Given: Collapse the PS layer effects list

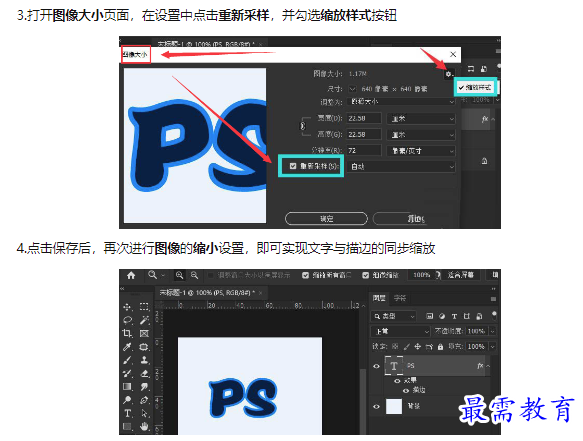Looking at the screenshot, I should (488, 366).
